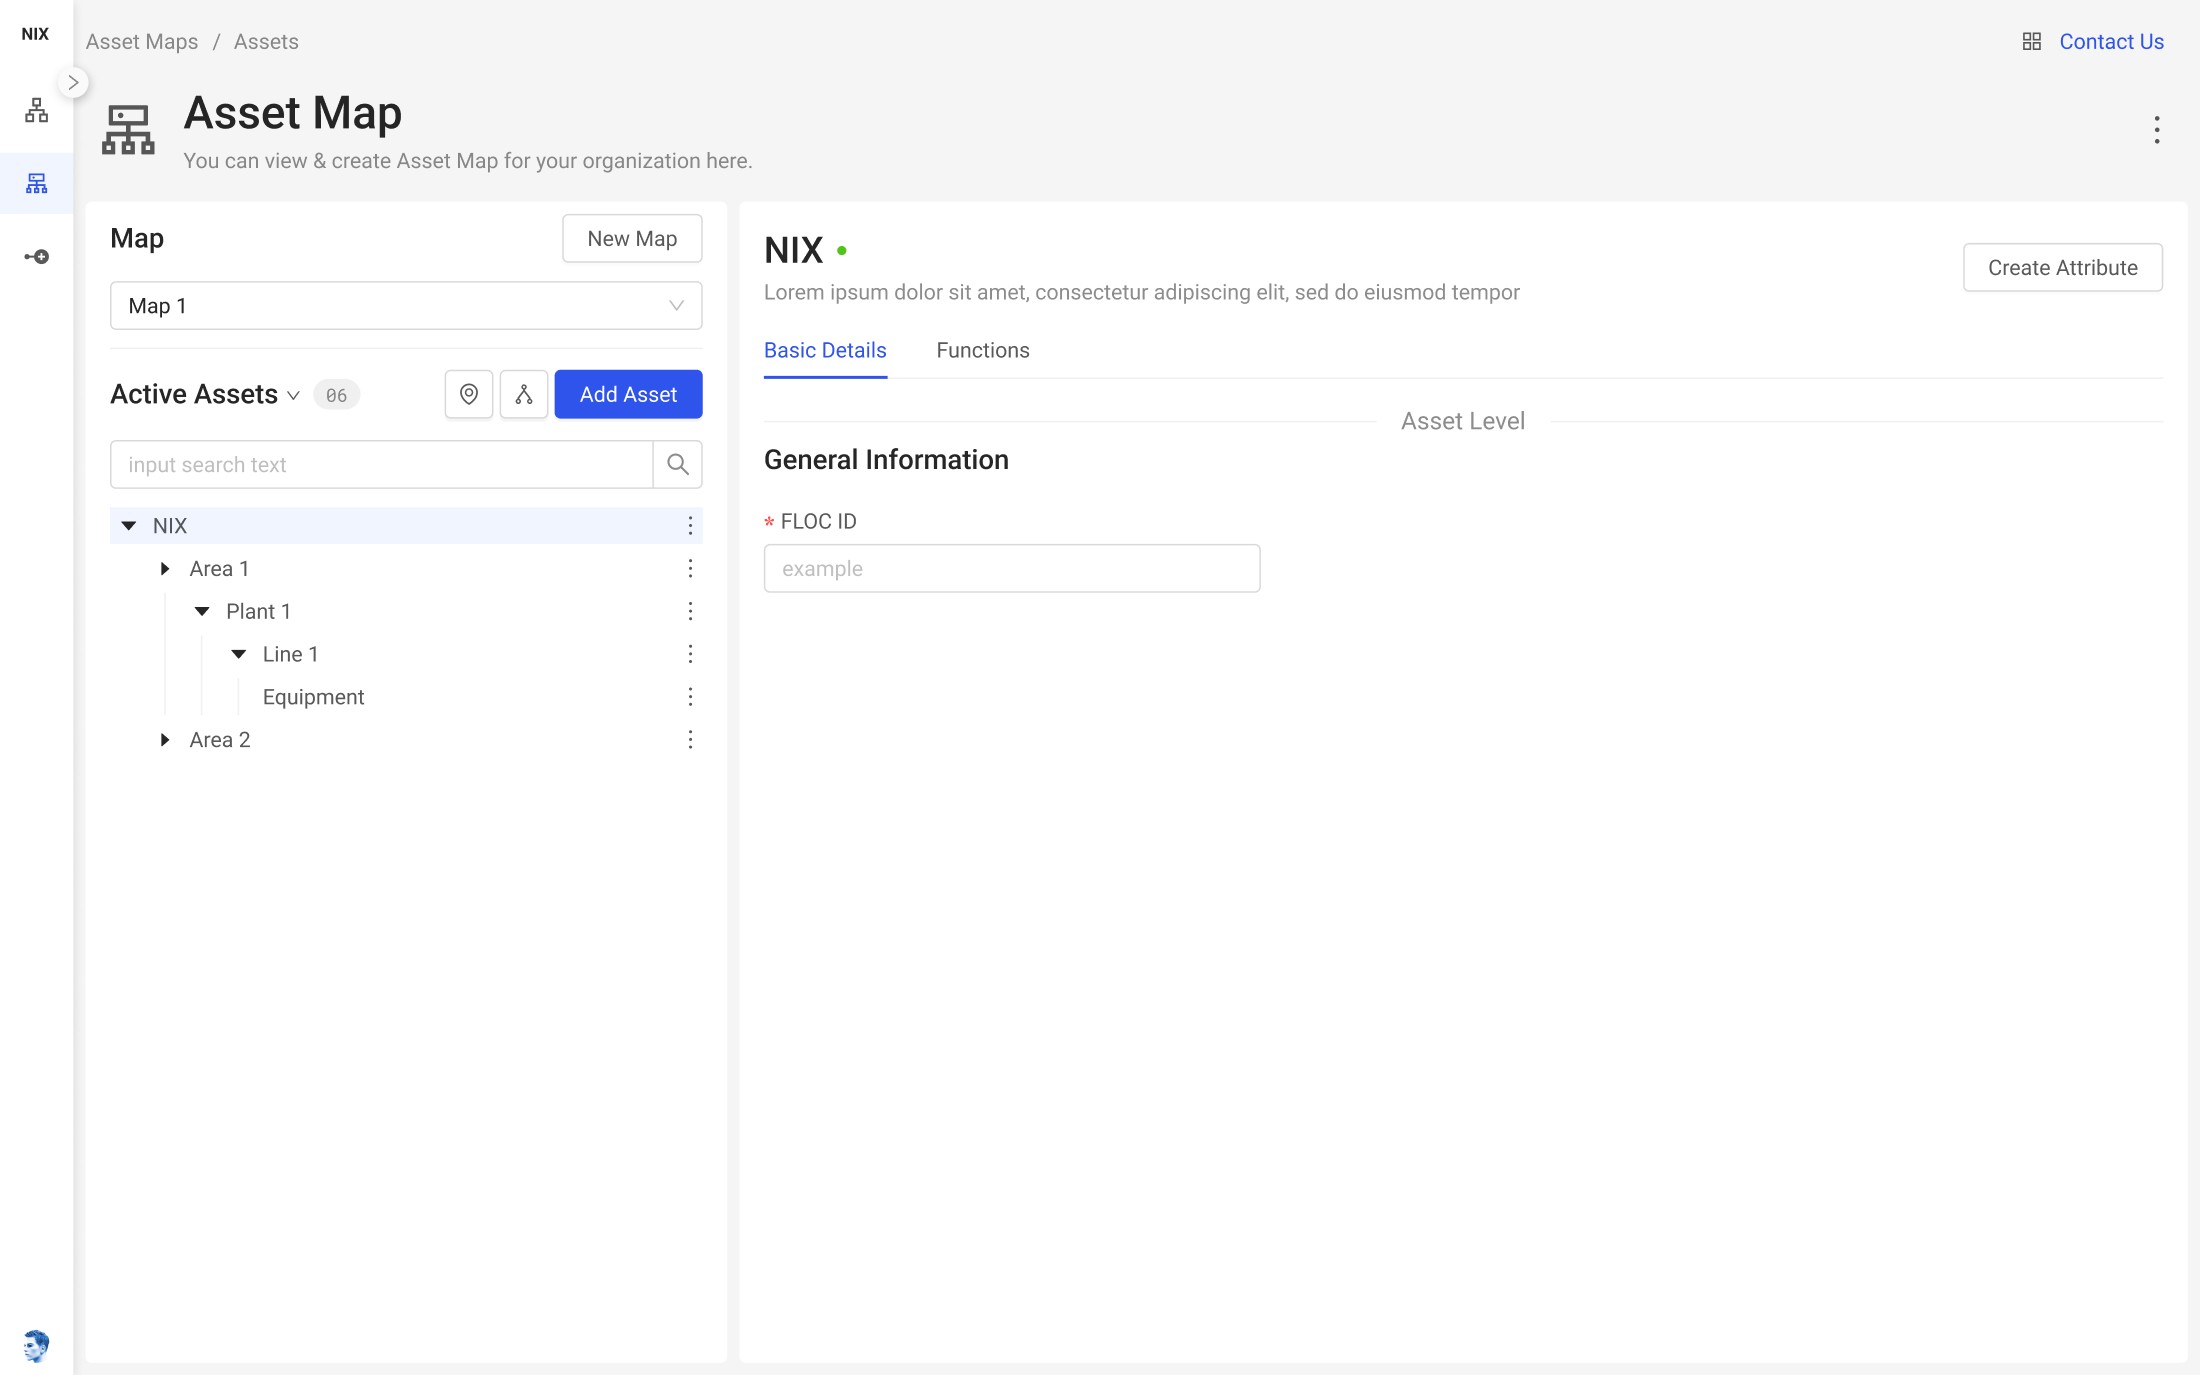
Task: Open the user avatar at bottom left
Action: [x=36, y=1346]
